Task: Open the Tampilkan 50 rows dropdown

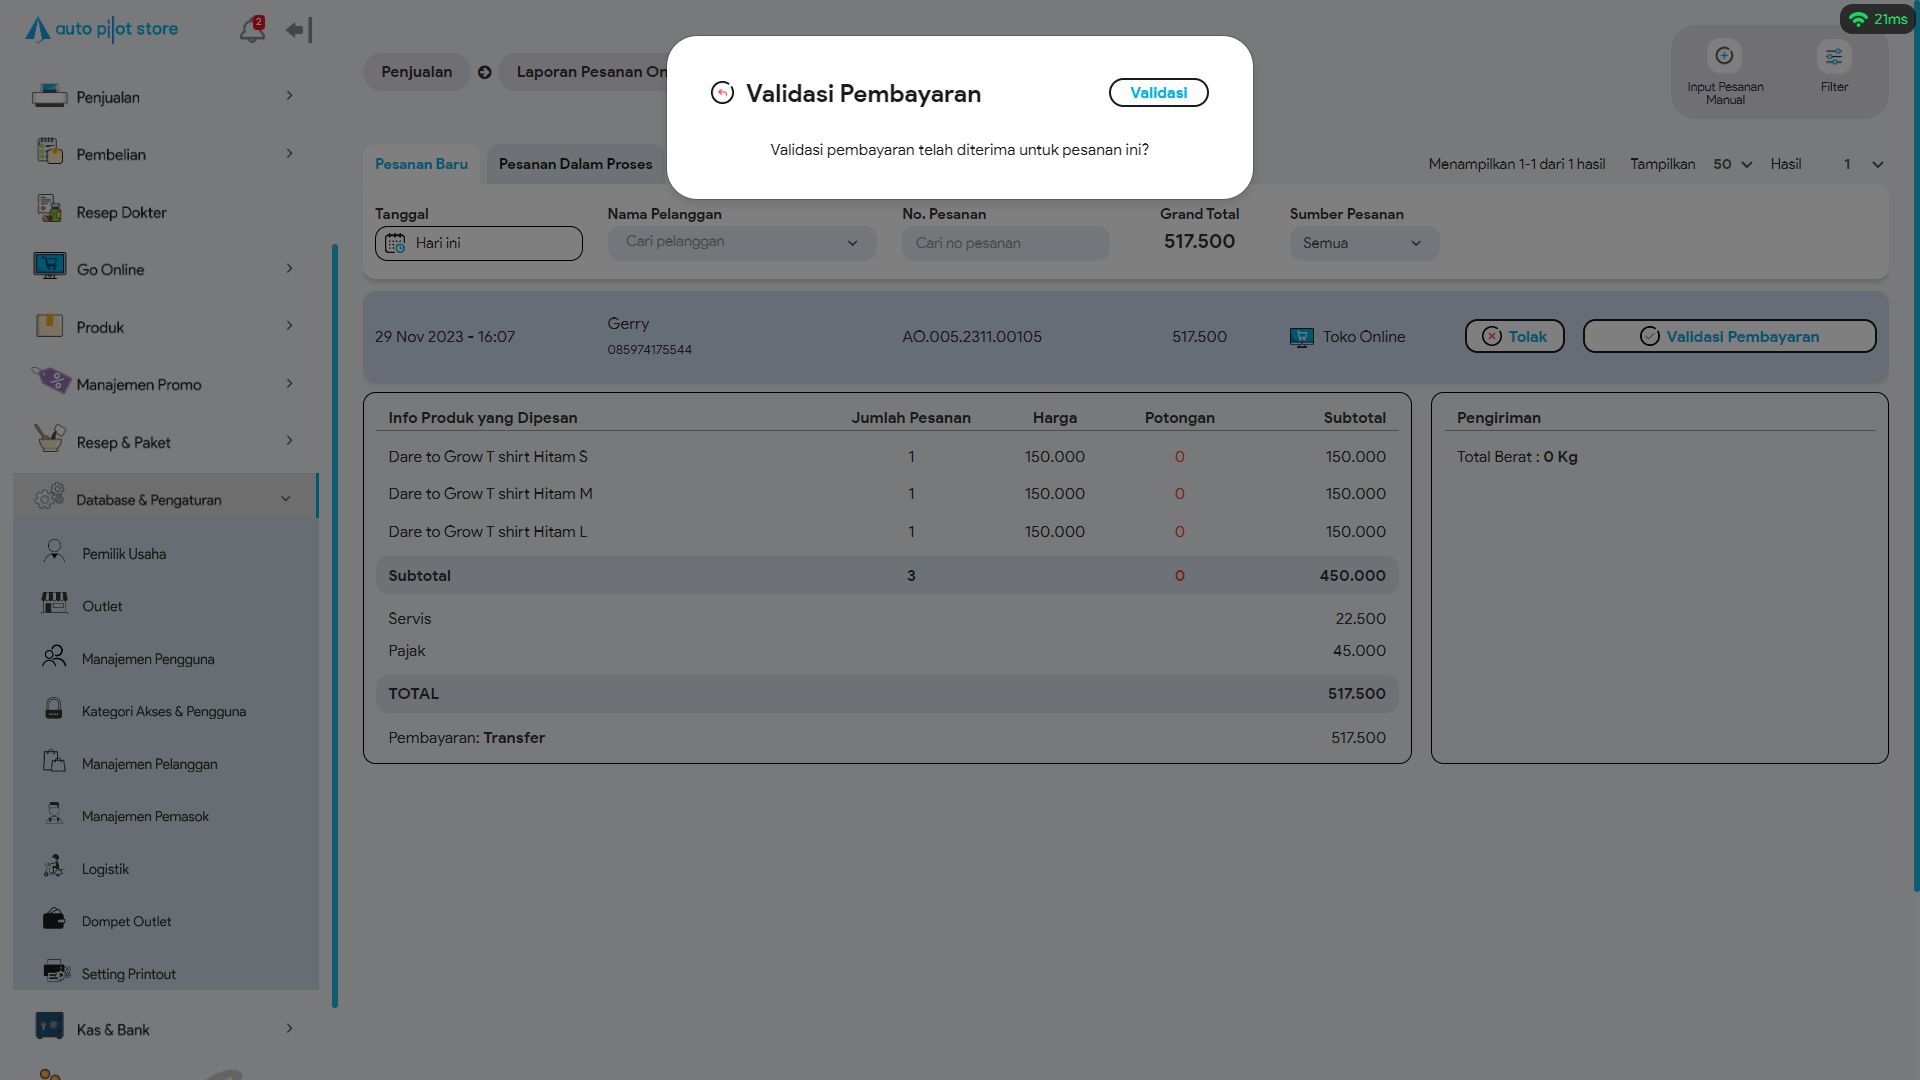Action: point(1732,164)
